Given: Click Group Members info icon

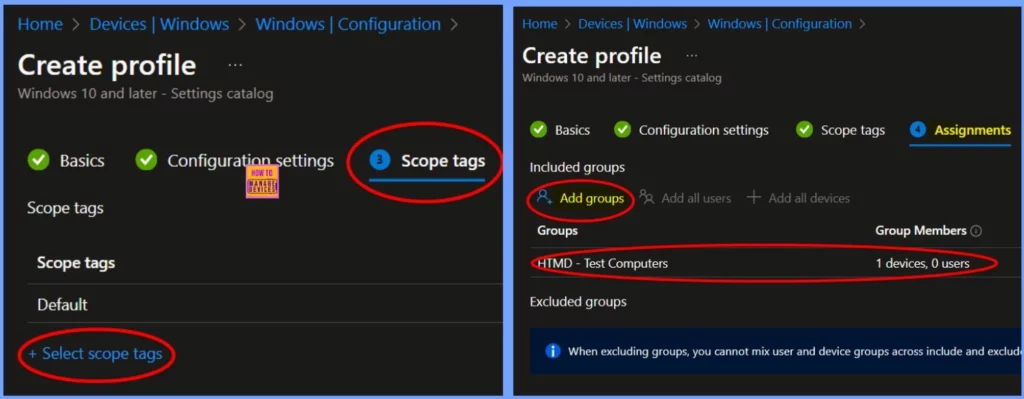Looking at the screenshot, I should tap(976, 231).
